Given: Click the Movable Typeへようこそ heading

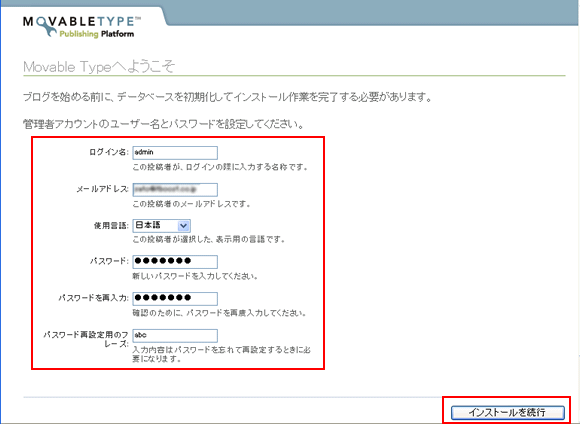Looking at the screenshot, I should point(99,67).
